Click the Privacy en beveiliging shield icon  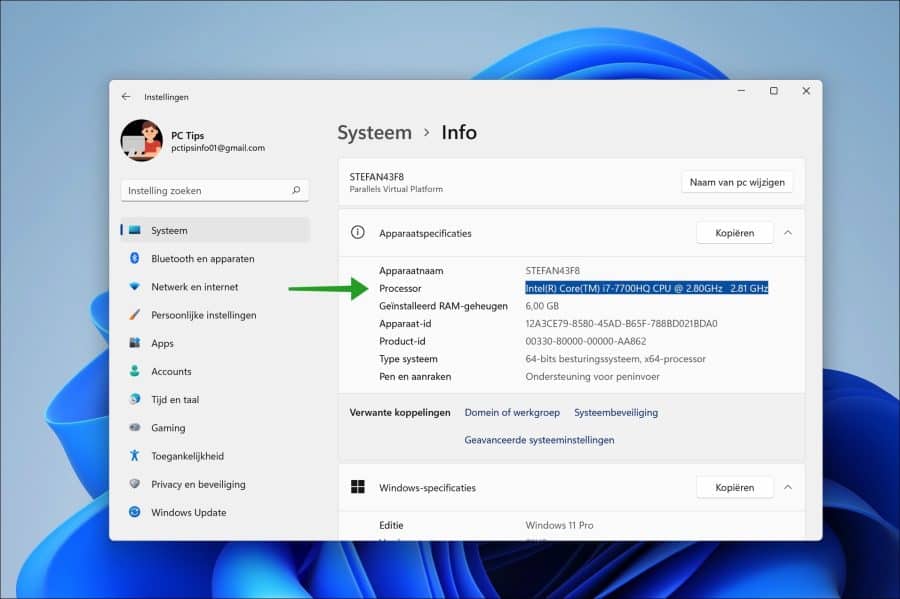pyautogui.click(x=135, y=484)
